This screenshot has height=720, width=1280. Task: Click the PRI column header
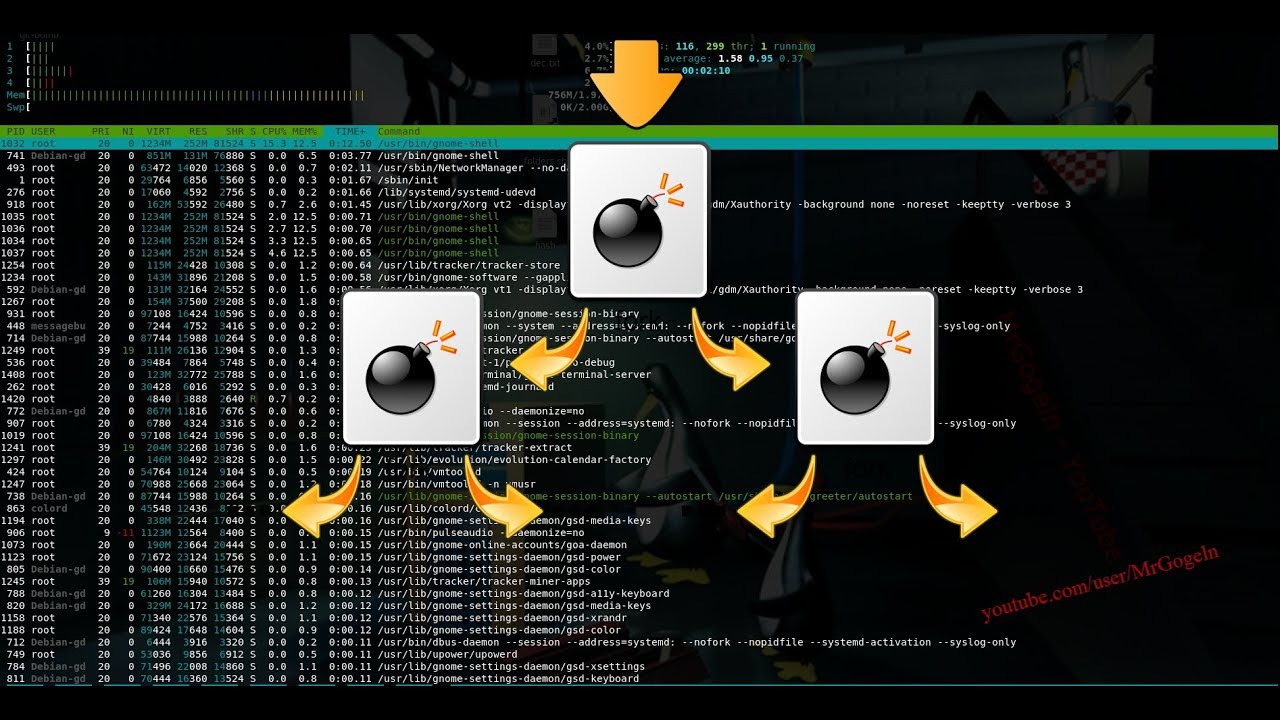pyautogui.click(x=101, y=131)
